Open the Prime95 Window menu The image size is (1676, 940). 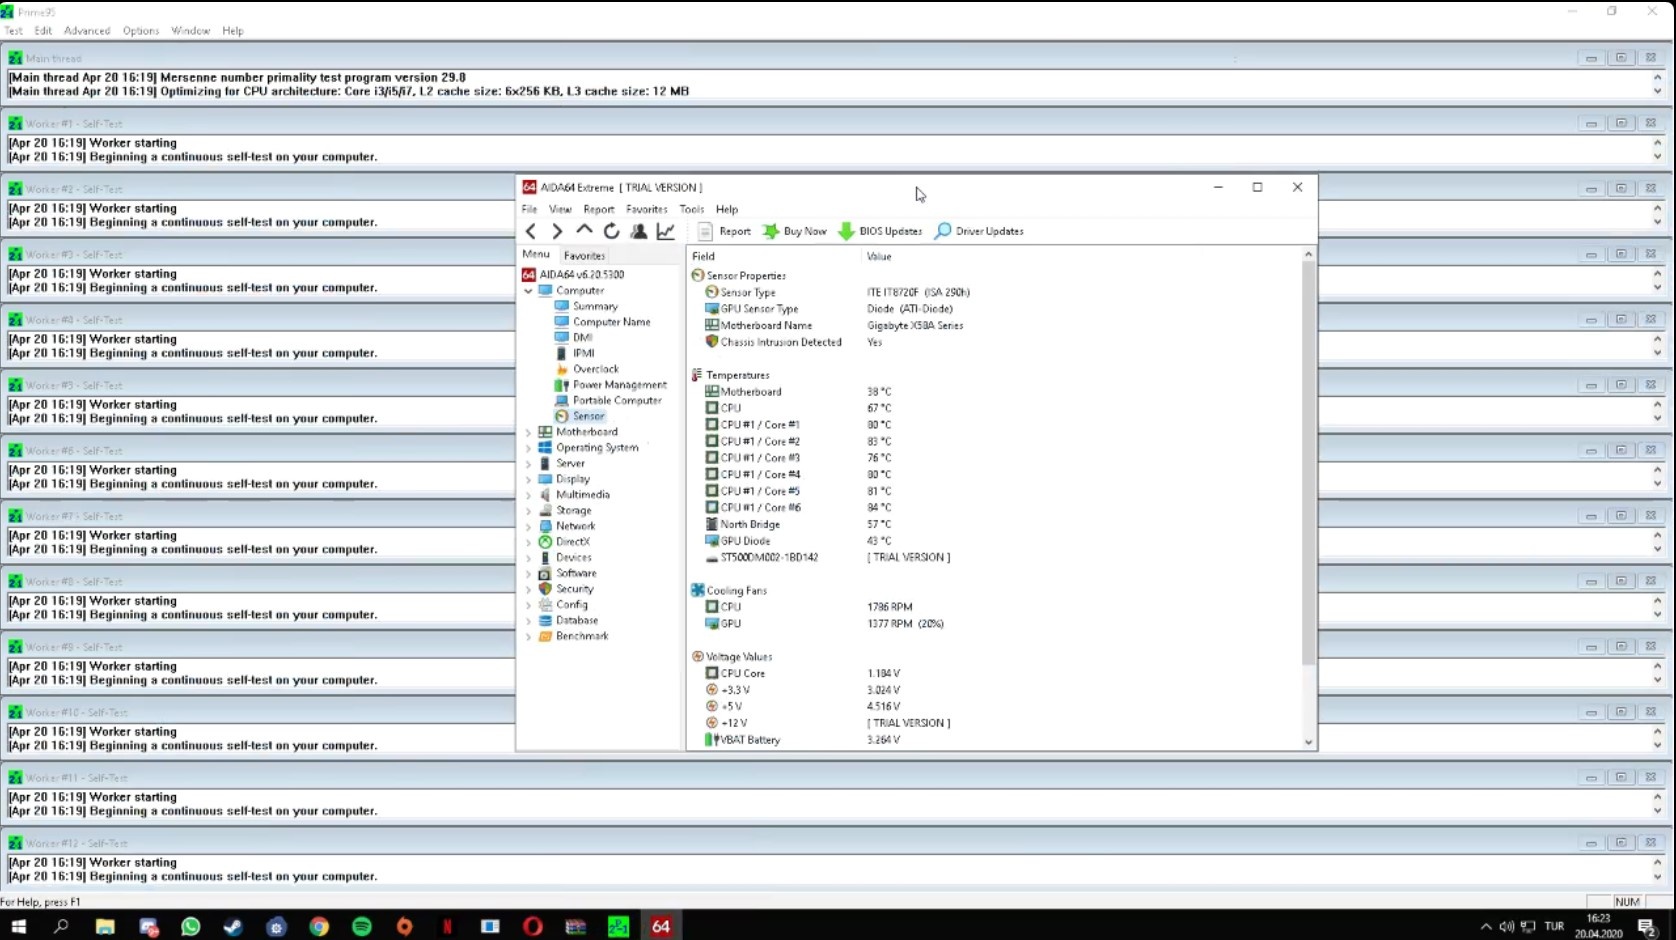[190, 31]
